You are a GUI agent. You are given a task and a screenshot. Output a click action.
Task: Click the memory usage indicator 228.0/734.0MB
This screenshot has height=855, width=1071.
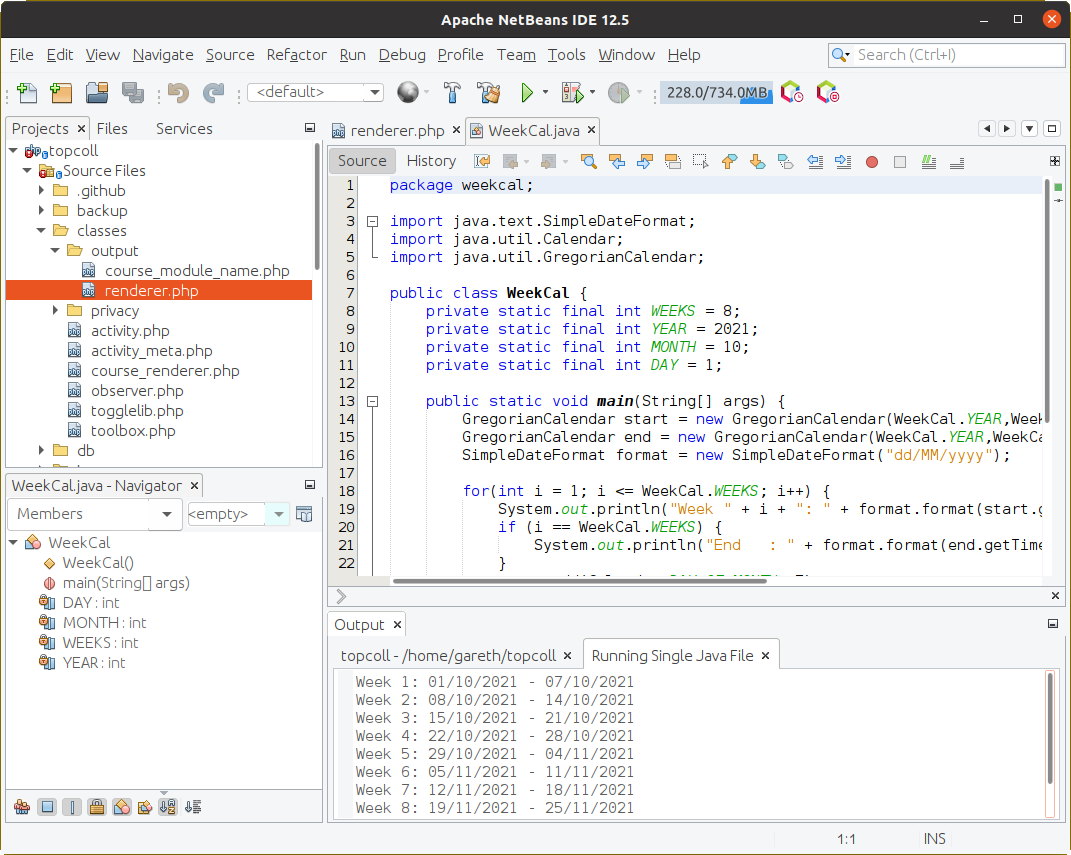[717, 92]
